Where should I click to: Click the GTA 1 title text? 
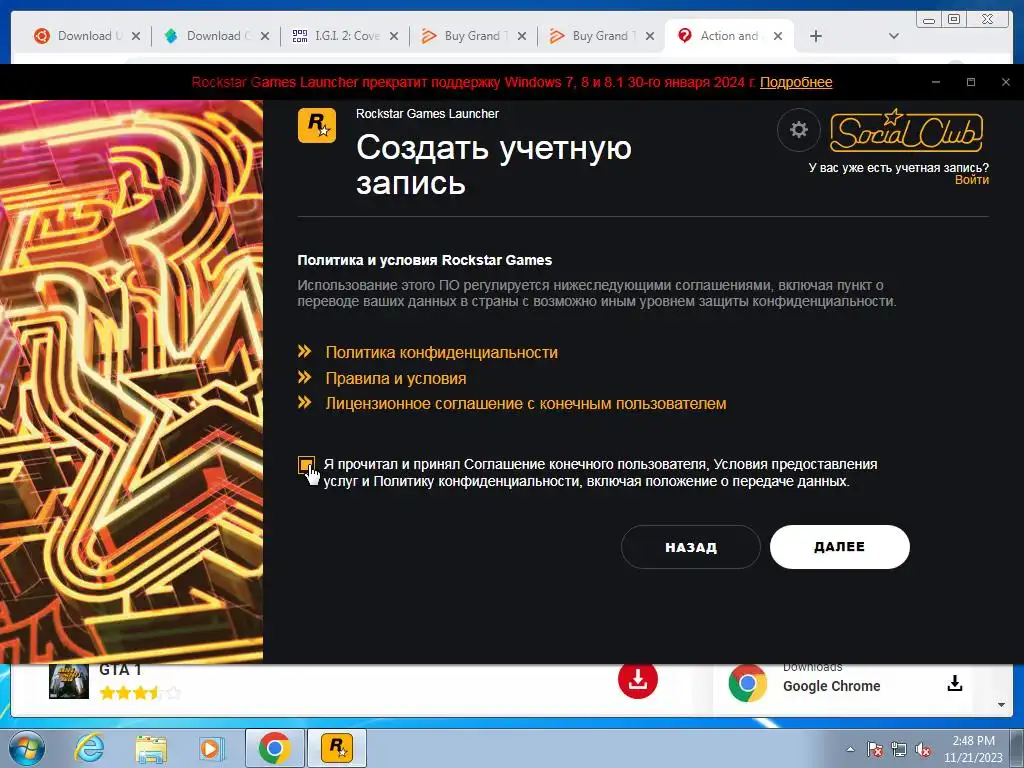click(120, 671)
